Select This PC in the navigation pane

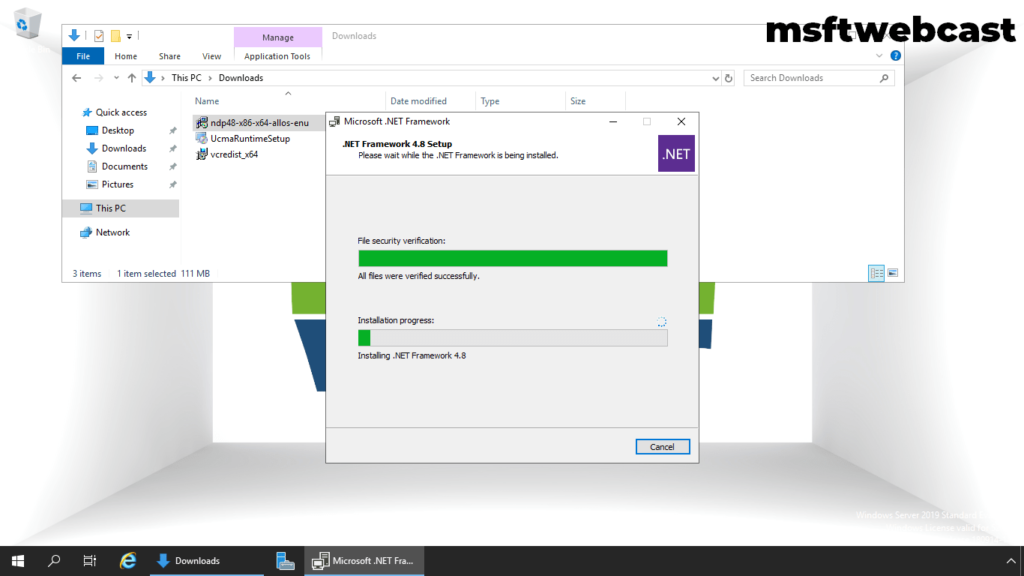point(121,208)
